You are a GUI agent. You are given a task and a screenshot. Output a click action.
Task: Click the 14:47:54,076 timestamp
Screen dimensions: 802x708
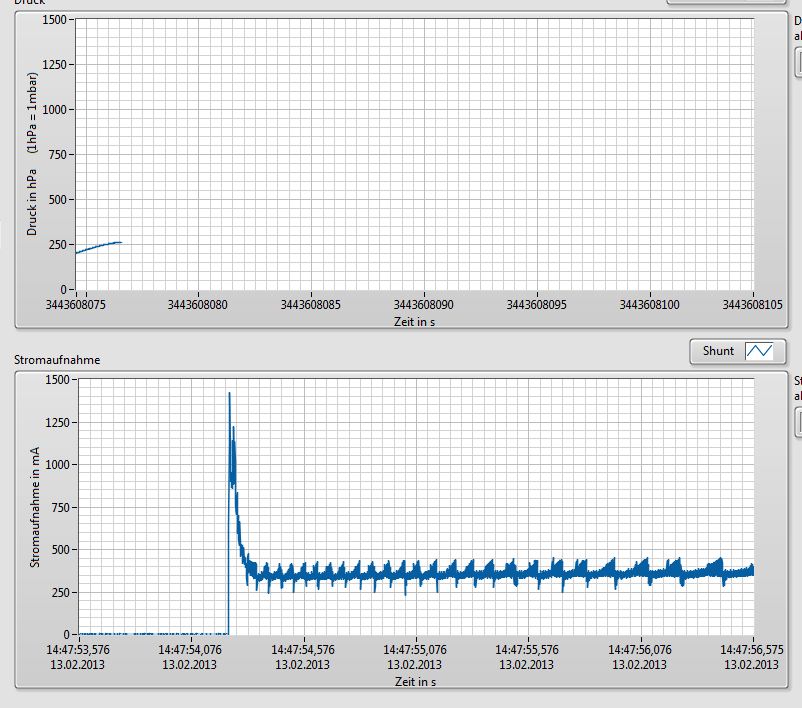tap(190, 650)
